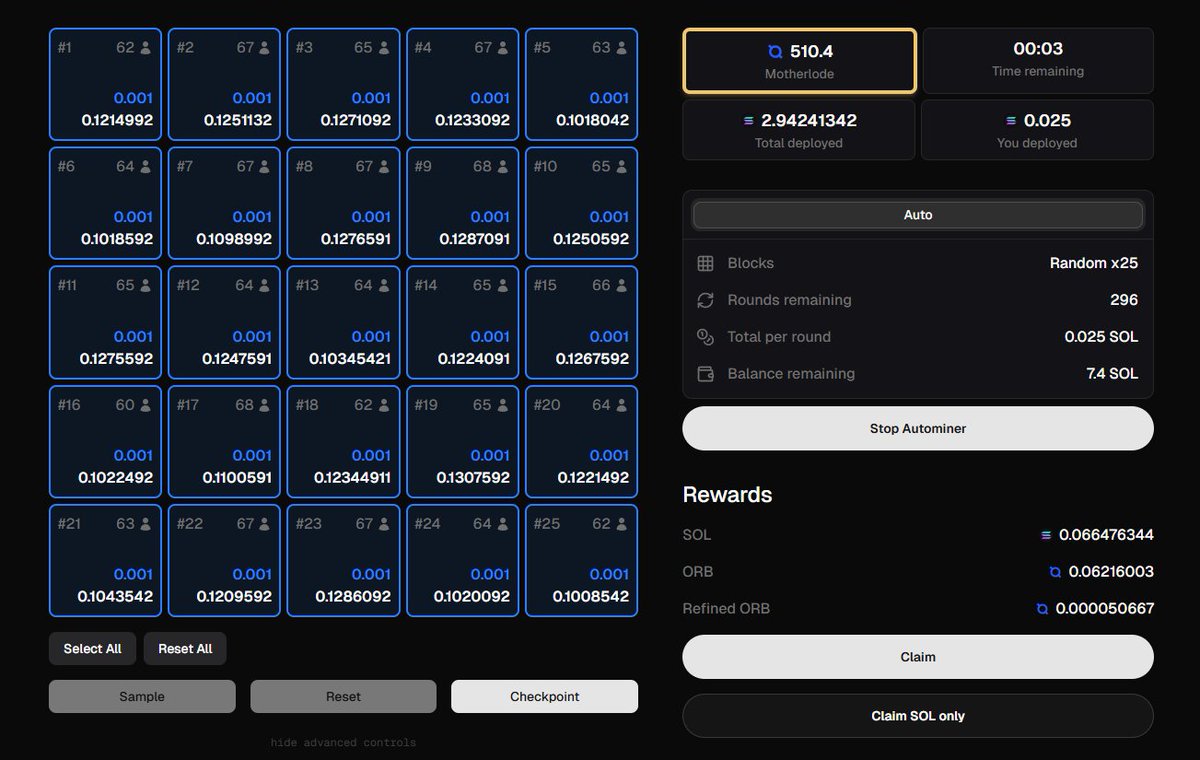
Task: Click the person icon on block #8
Action: click(x=384, y=166)
